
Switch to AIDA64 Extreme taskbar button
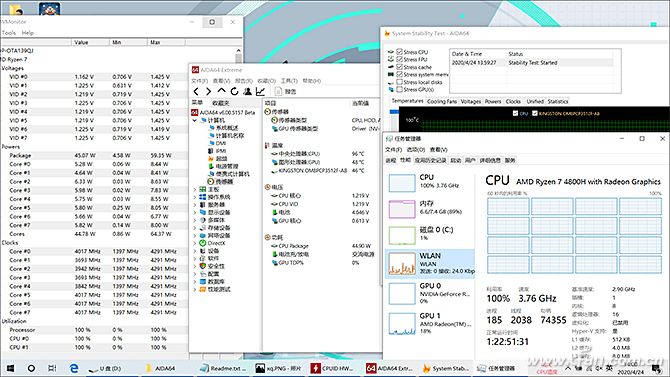tap(389, 368)
